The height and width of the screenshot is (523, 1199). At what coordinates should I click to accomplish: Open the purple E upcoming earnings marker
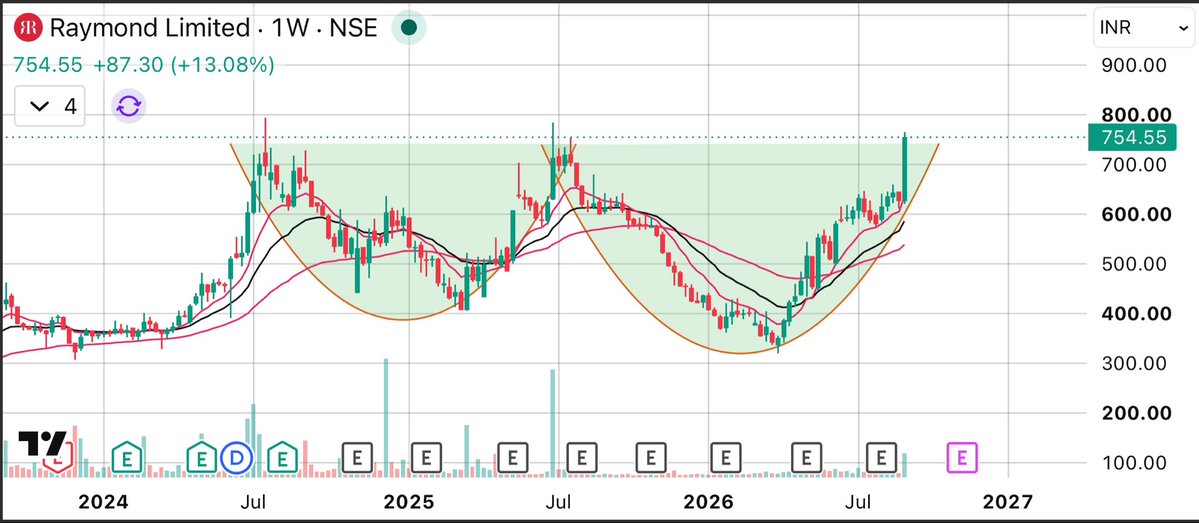(962, 458)
